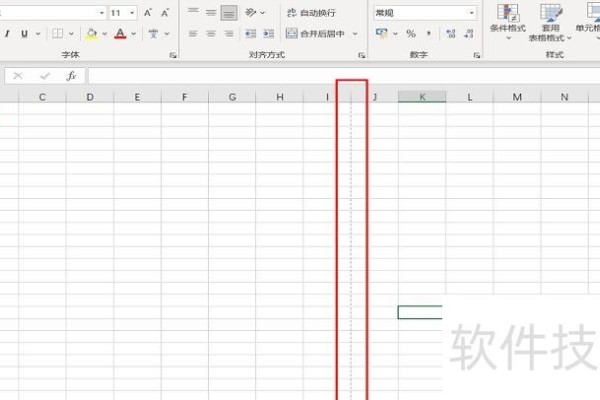The width and height of the screenshot is (600, 400).
Task: Click the cell borders icon
Action: click(x=57, y=34)
